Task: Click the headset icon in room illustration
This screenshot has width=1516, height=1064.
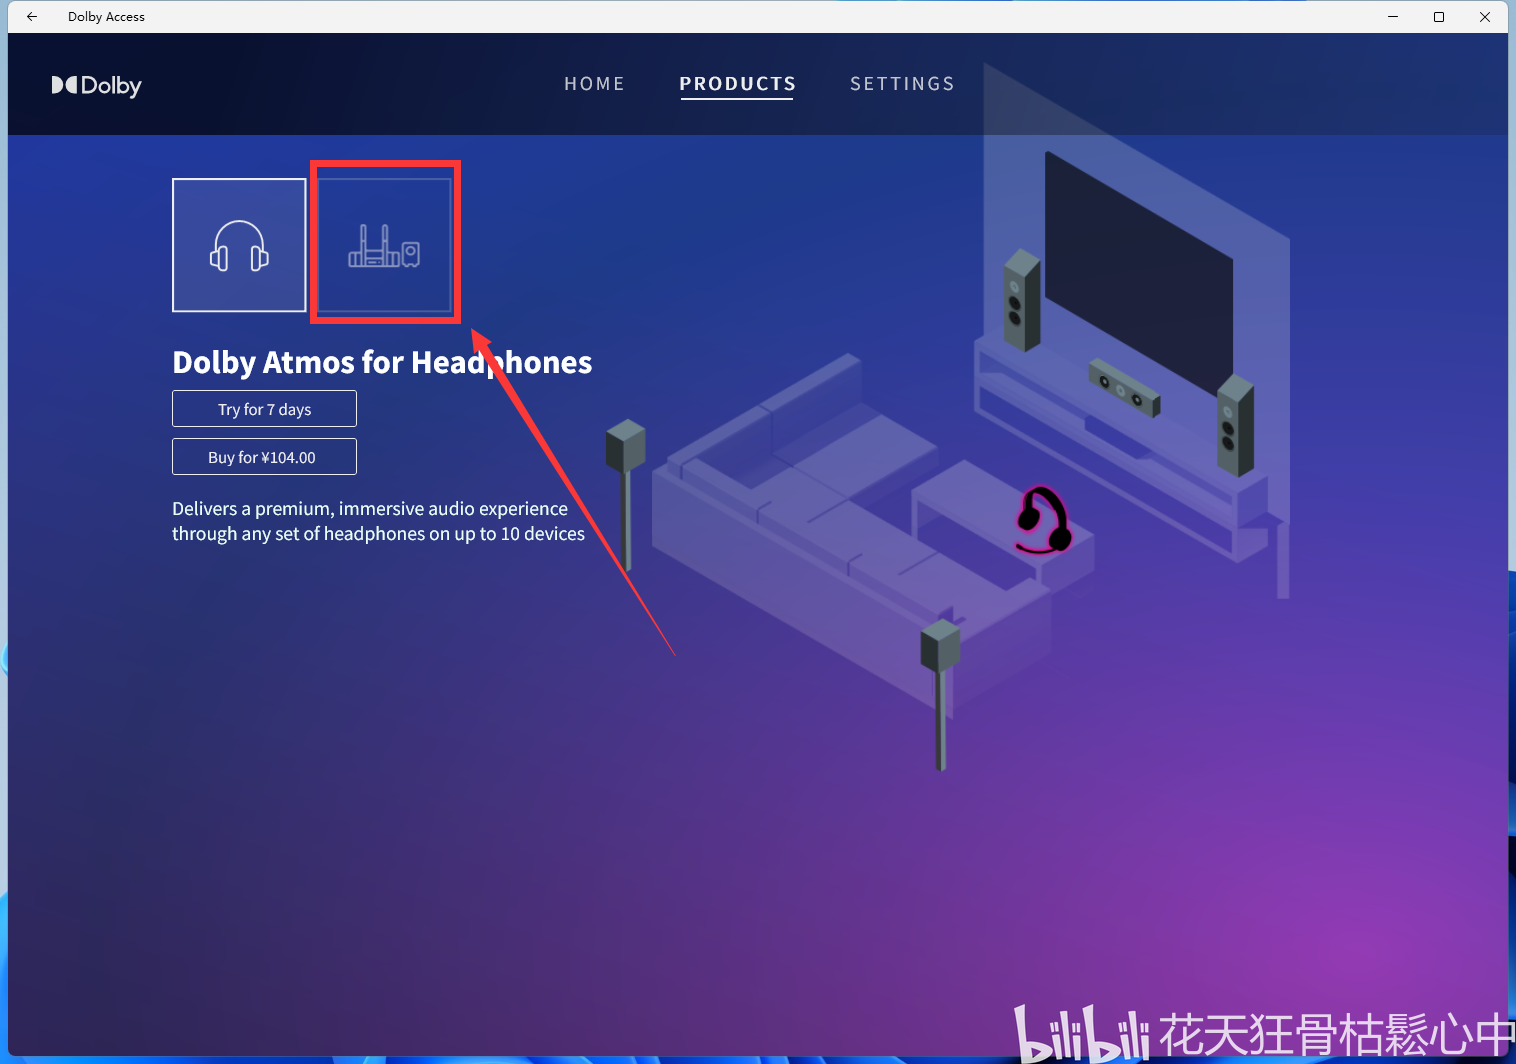Action: pos(1043,520)
